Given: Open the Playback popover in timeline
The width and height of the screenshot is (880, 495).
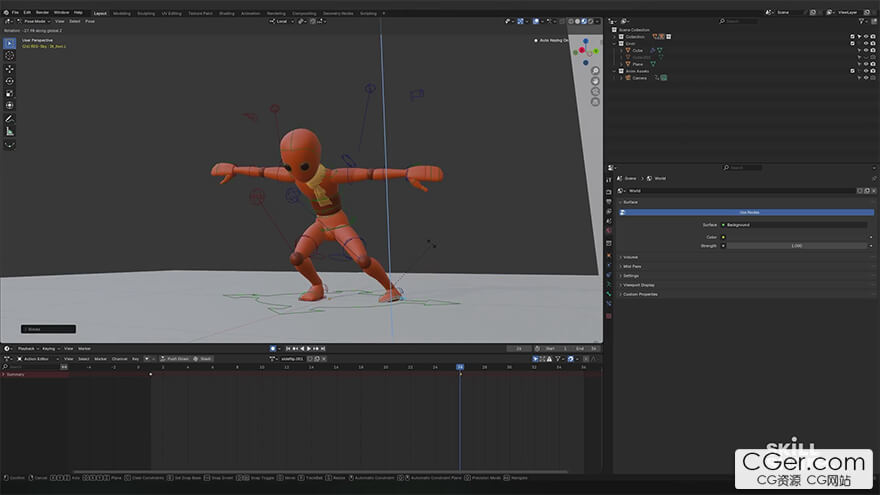Looking at the screenshot, I should (x=28, y=349).
